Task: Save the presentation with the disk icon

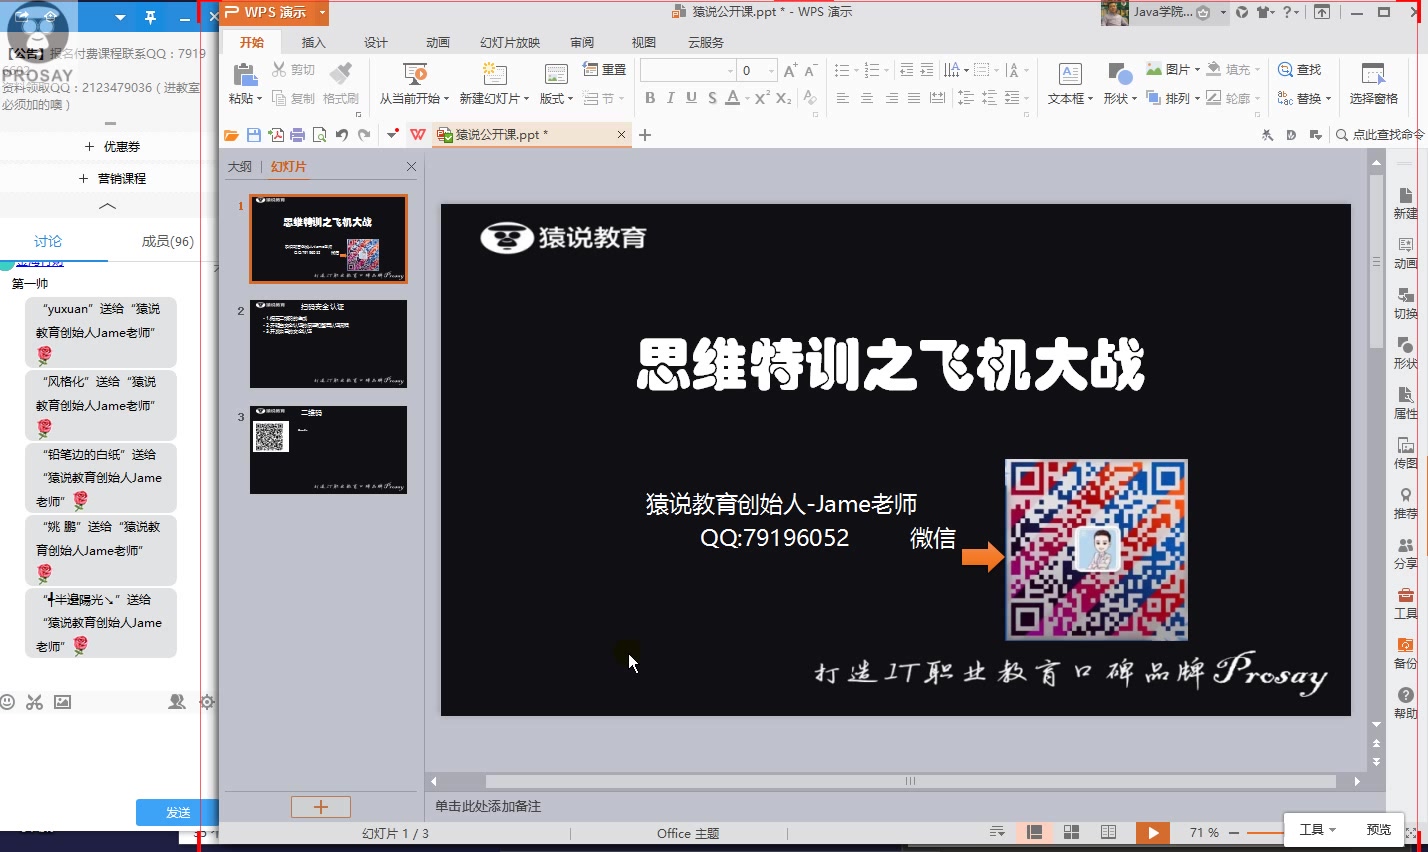Action: click(x=254, y=135)
